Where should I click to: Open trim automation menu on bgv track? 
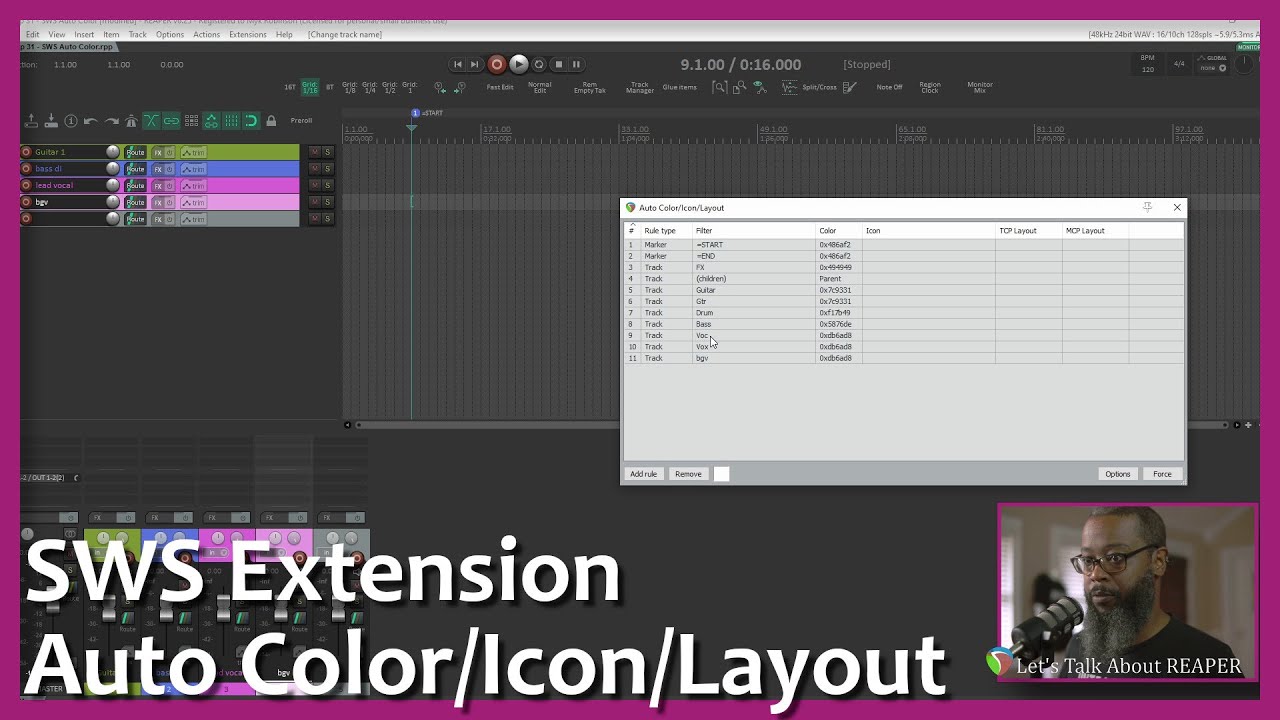193,202
